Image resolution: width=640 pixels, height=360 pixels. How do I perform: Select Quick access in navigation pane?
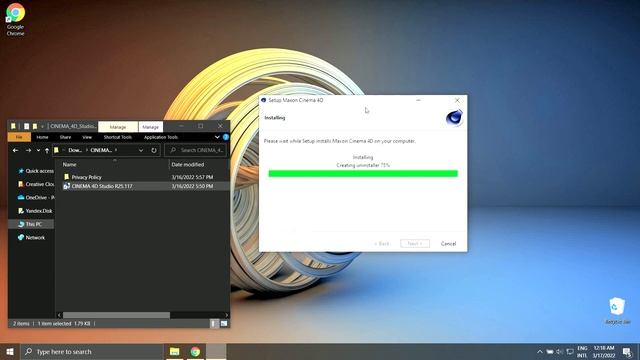[x=36, y=171]
